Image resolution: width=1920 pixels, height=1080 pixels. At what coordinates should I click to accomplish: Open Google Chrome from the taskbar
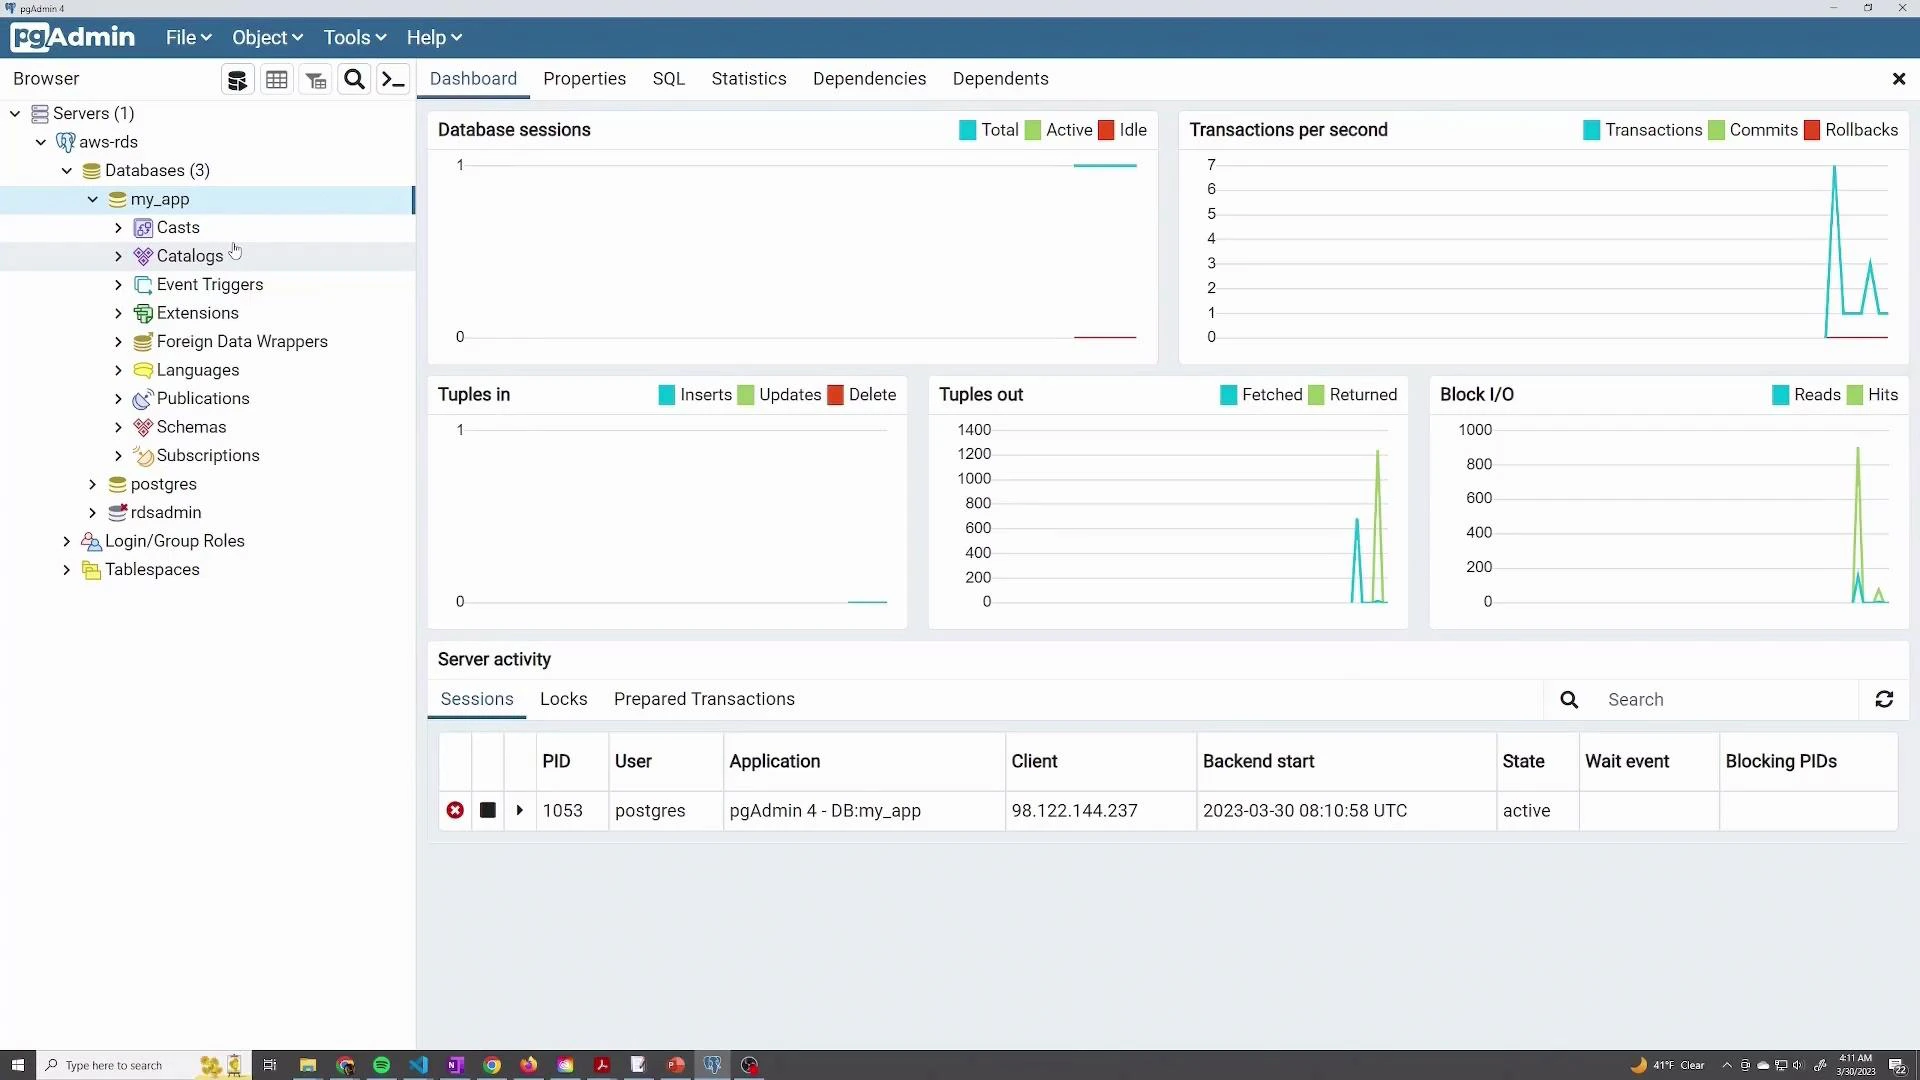[x=491, y=1065]
